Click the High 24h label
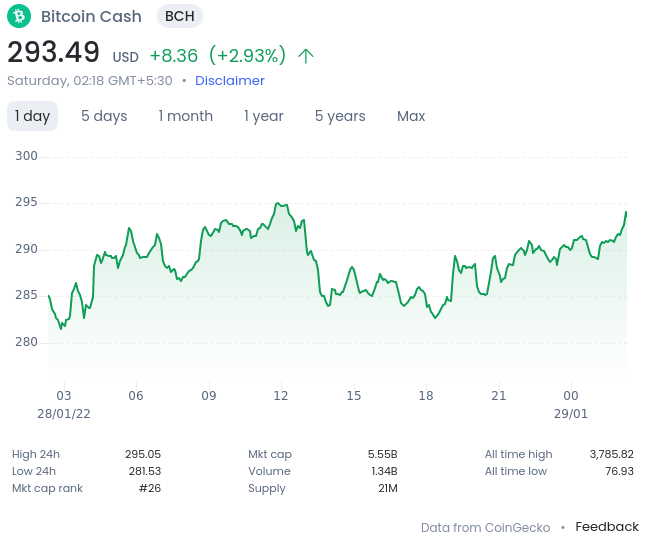The height and width of the screenshot is (538, 647). (36, 454)
